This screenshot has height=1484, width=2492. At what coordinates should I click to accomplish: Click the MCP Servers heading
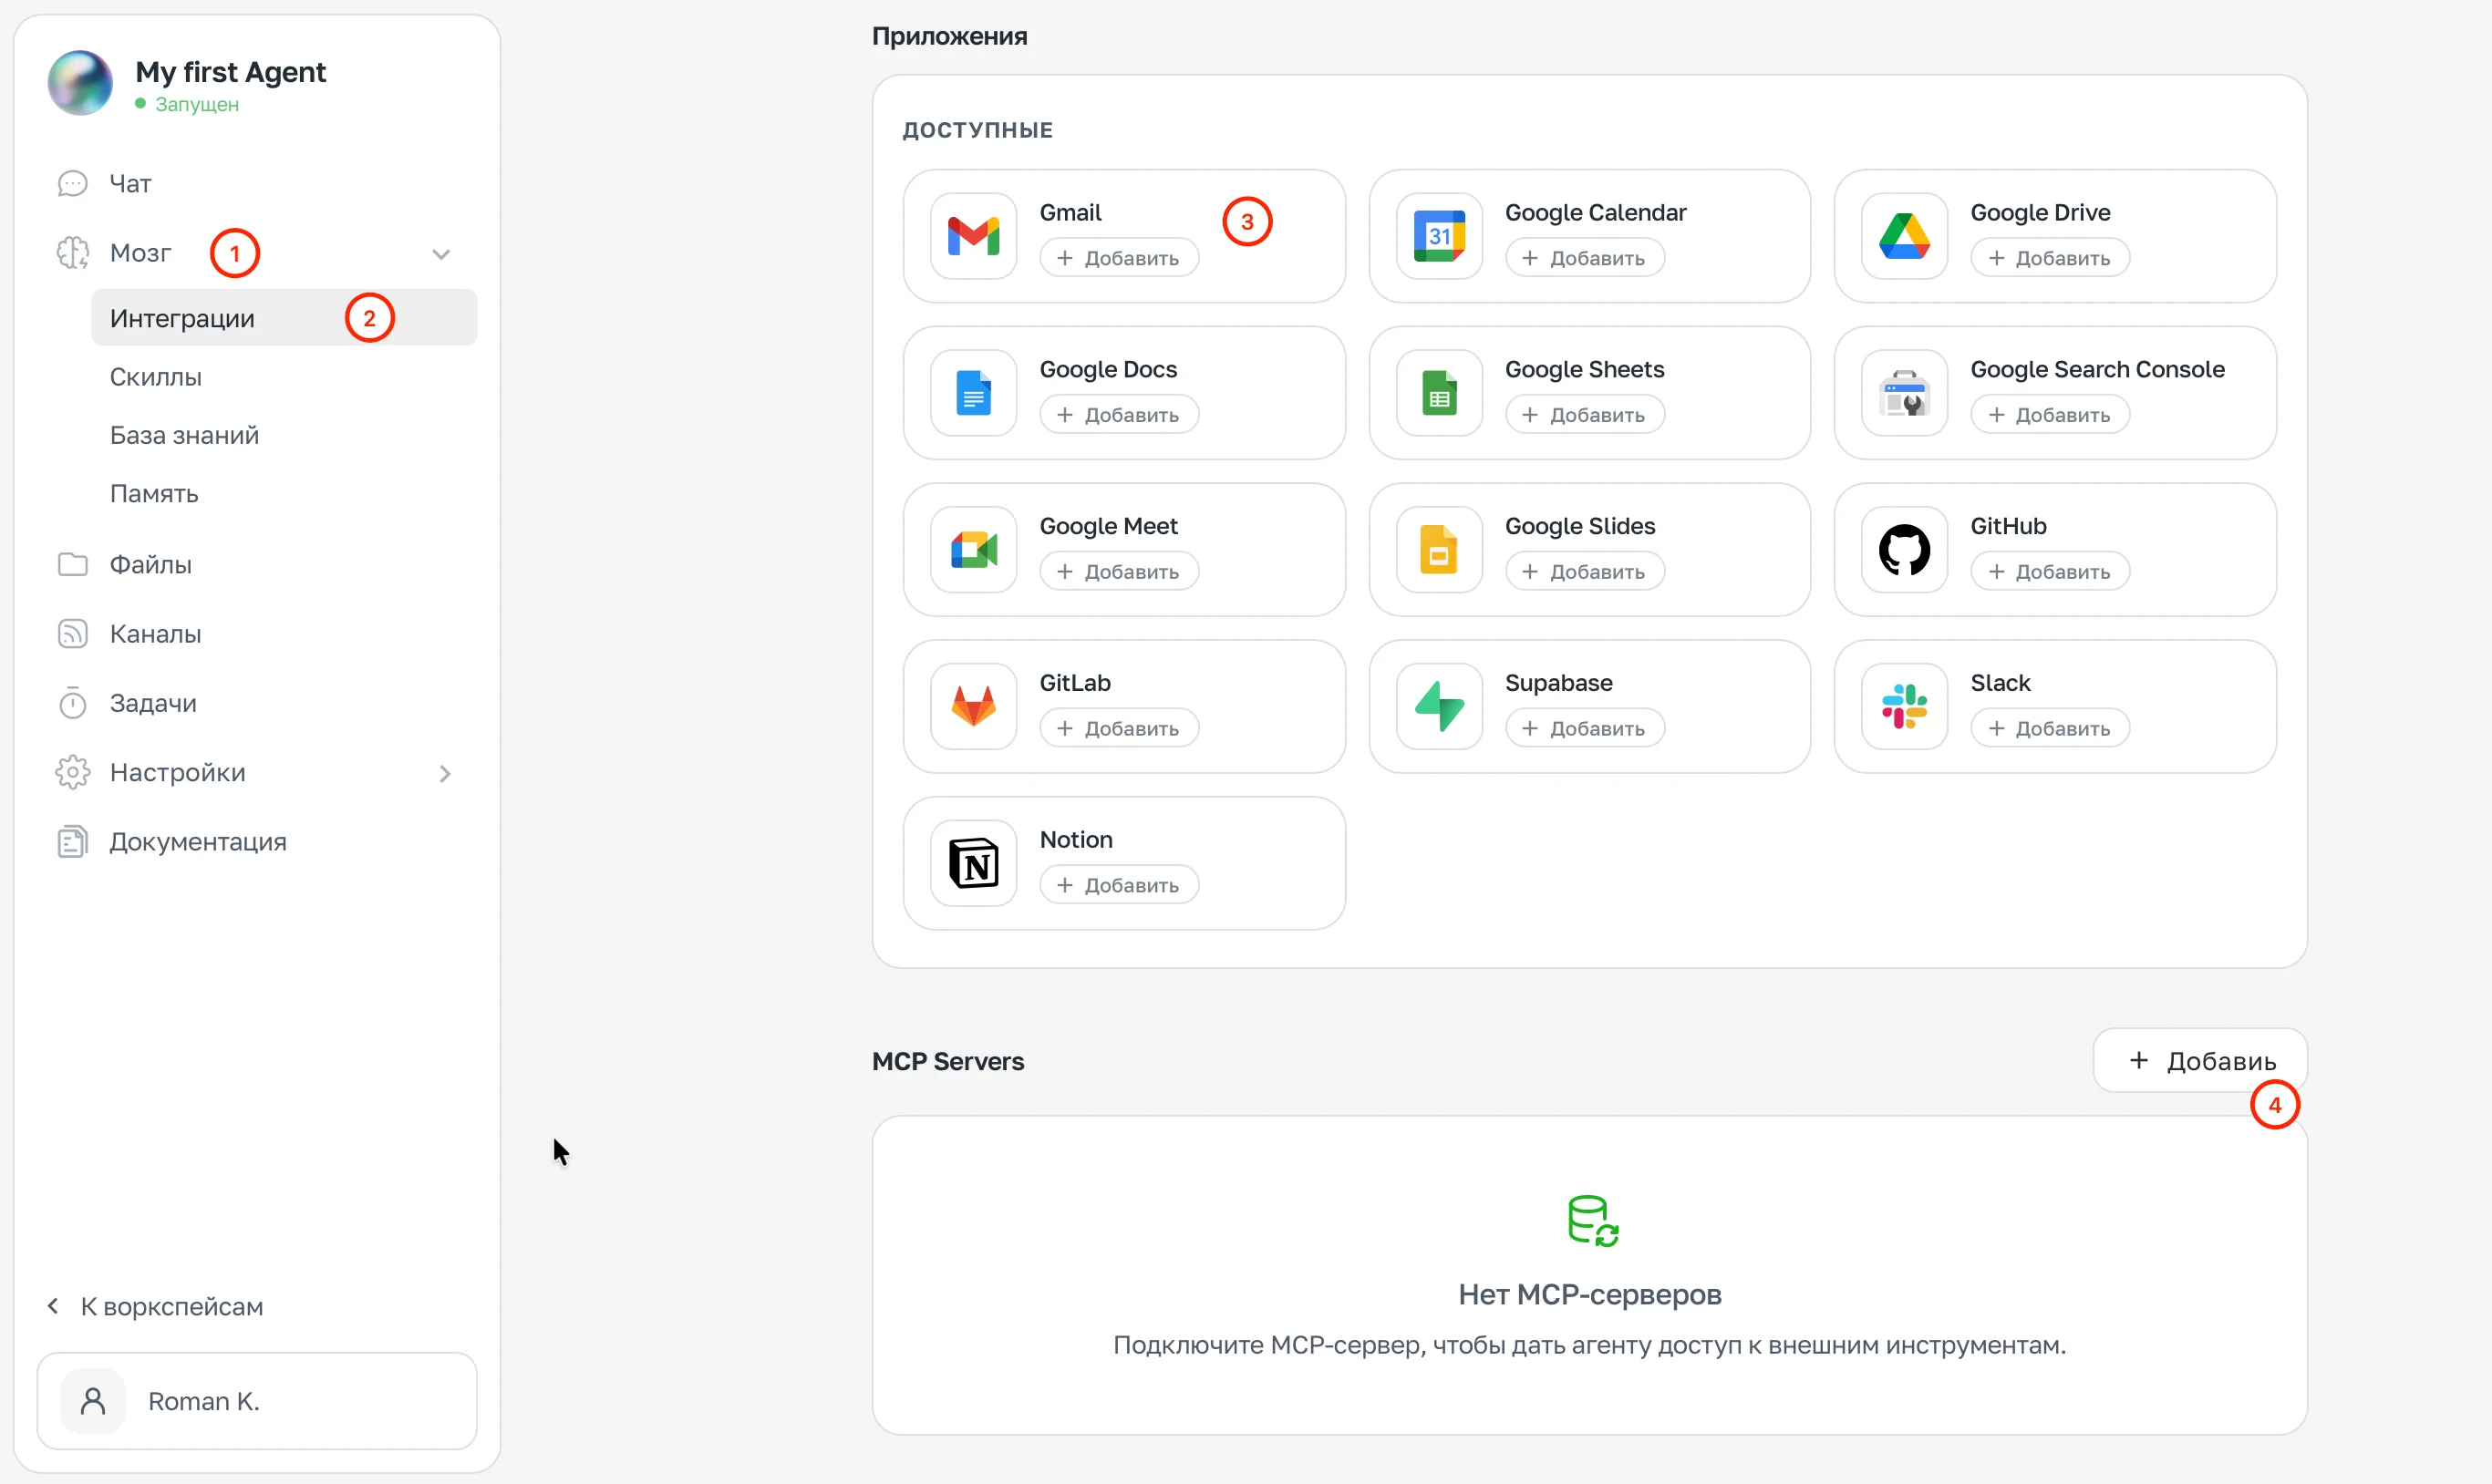coord(948,1061)
